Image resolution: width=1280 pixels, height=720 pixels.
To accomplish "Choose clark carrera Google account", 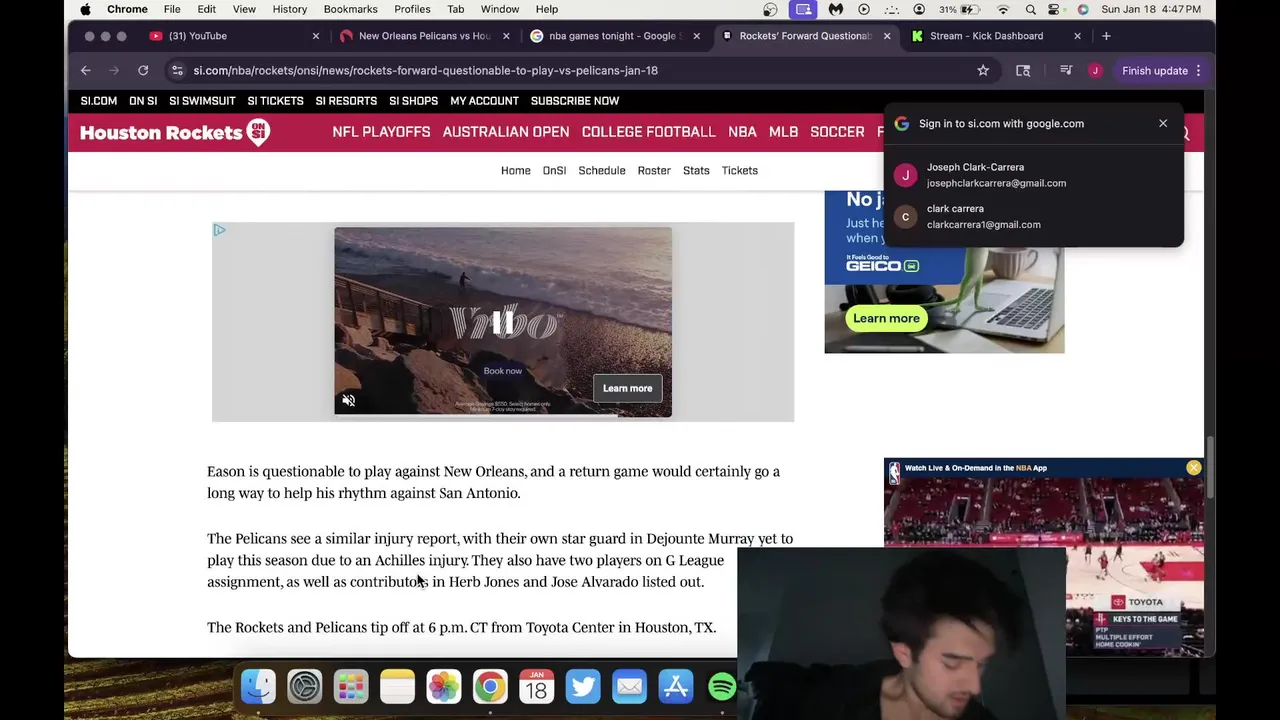I will 1034,216.
